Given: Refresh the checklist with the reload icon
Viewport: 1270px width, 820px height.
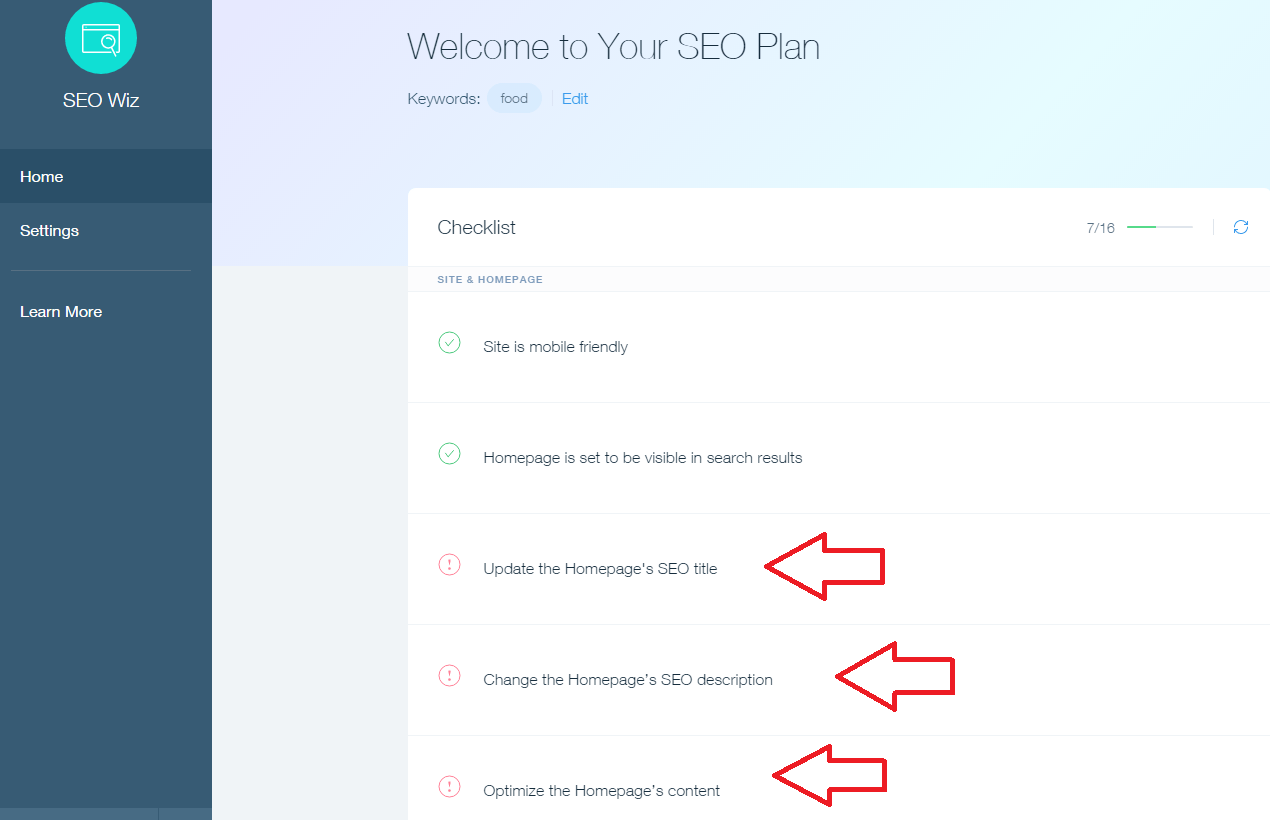Looking at the screenshot, I should [x=1241, y=227].
